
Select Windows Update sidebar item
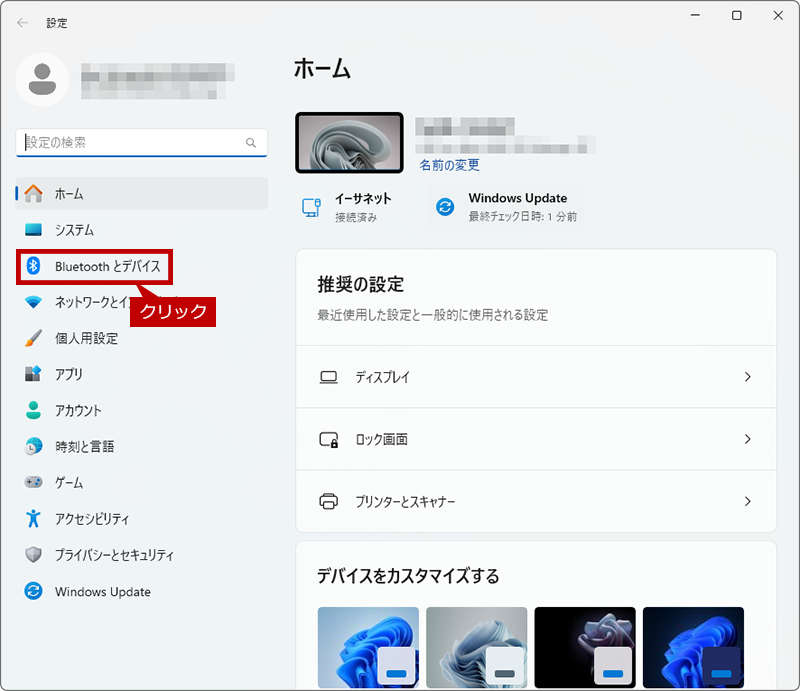pos(142,591)
